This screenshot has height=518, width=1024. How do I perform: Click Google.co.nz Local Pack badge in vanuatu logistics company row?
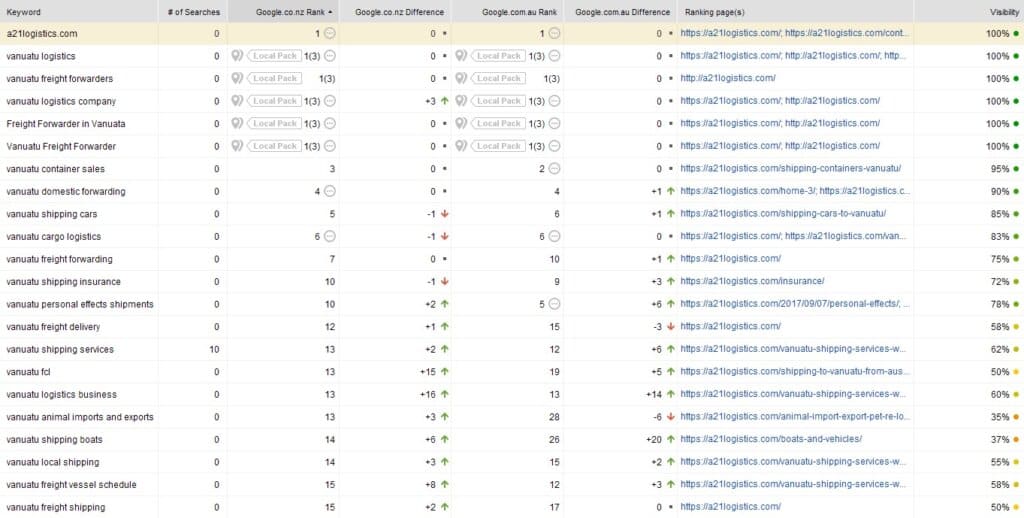tap(274, 101)
